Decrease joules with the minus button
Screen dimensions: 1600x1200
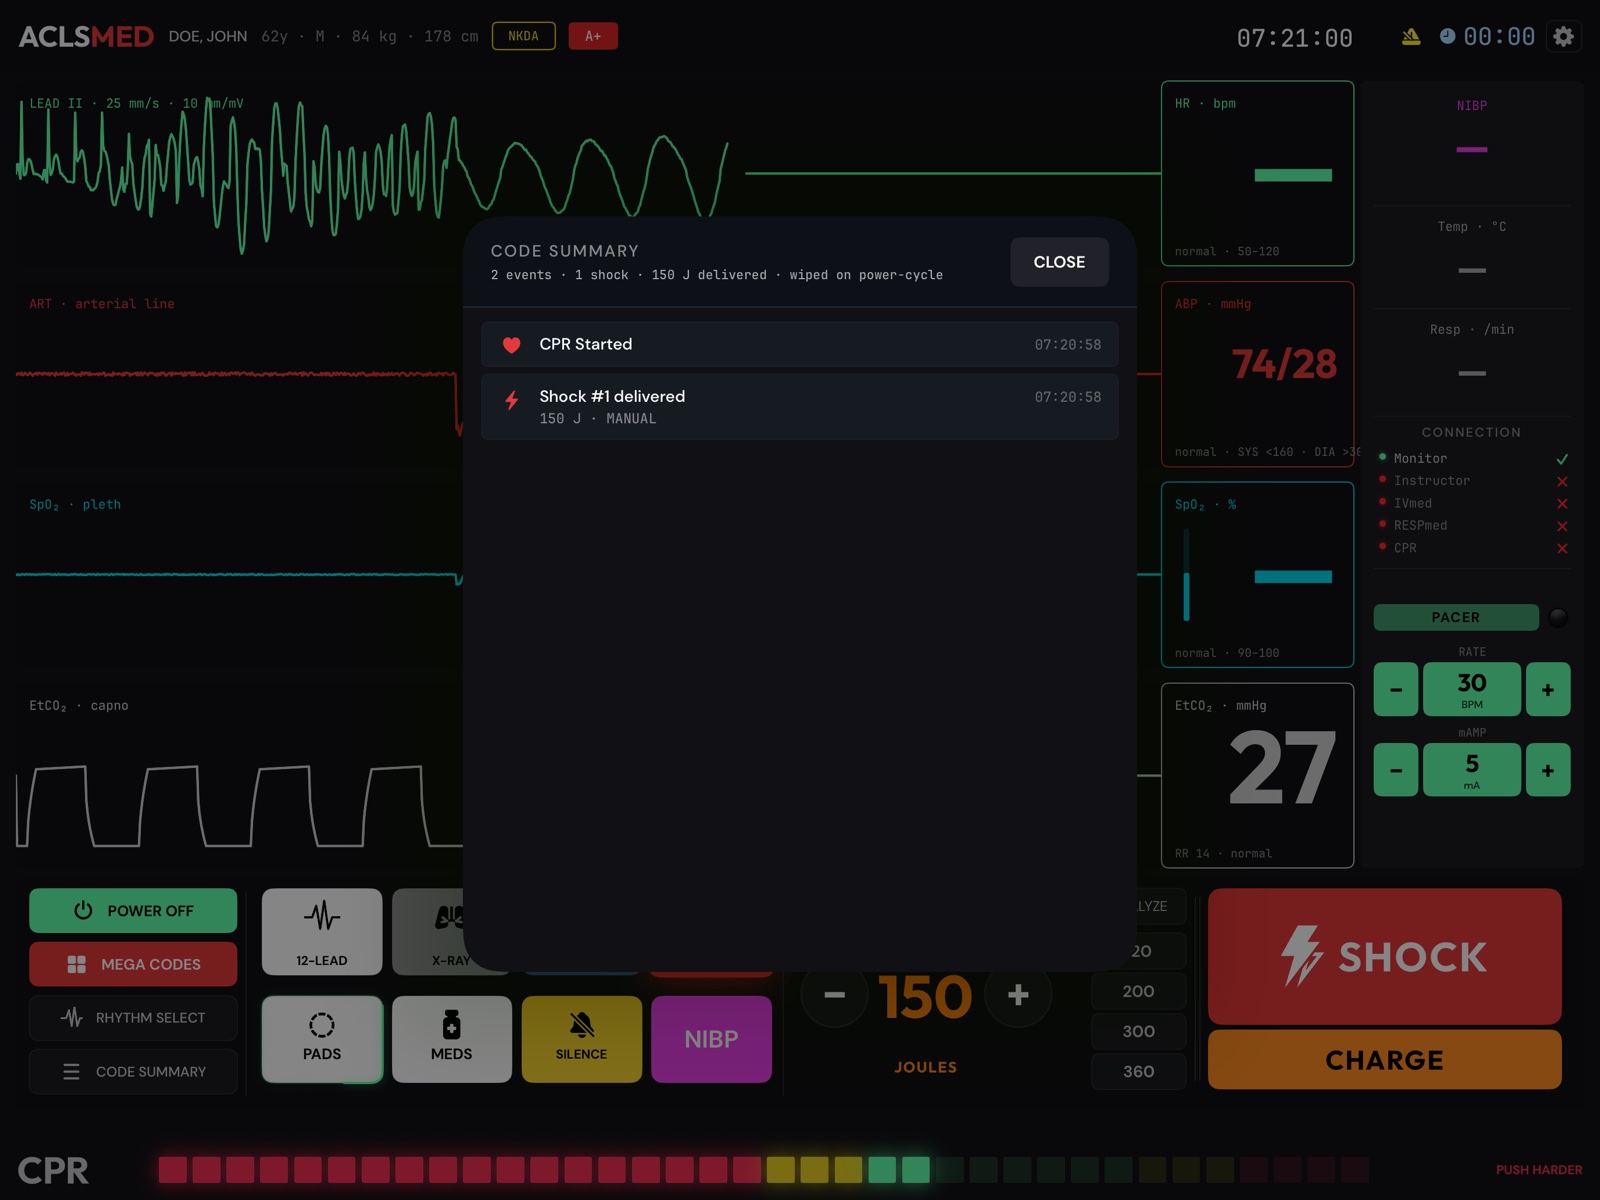pyautogui.click(x=835, y=994)
